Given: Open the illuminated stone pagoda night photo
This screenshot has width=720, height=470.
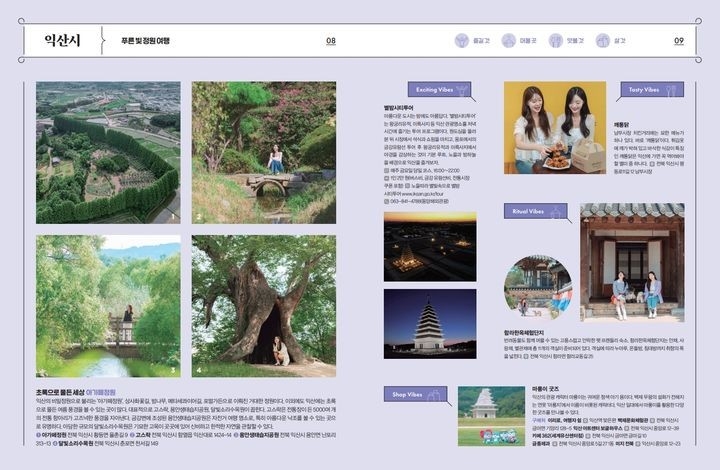Looking at the screenshot, I should (429, 323).
